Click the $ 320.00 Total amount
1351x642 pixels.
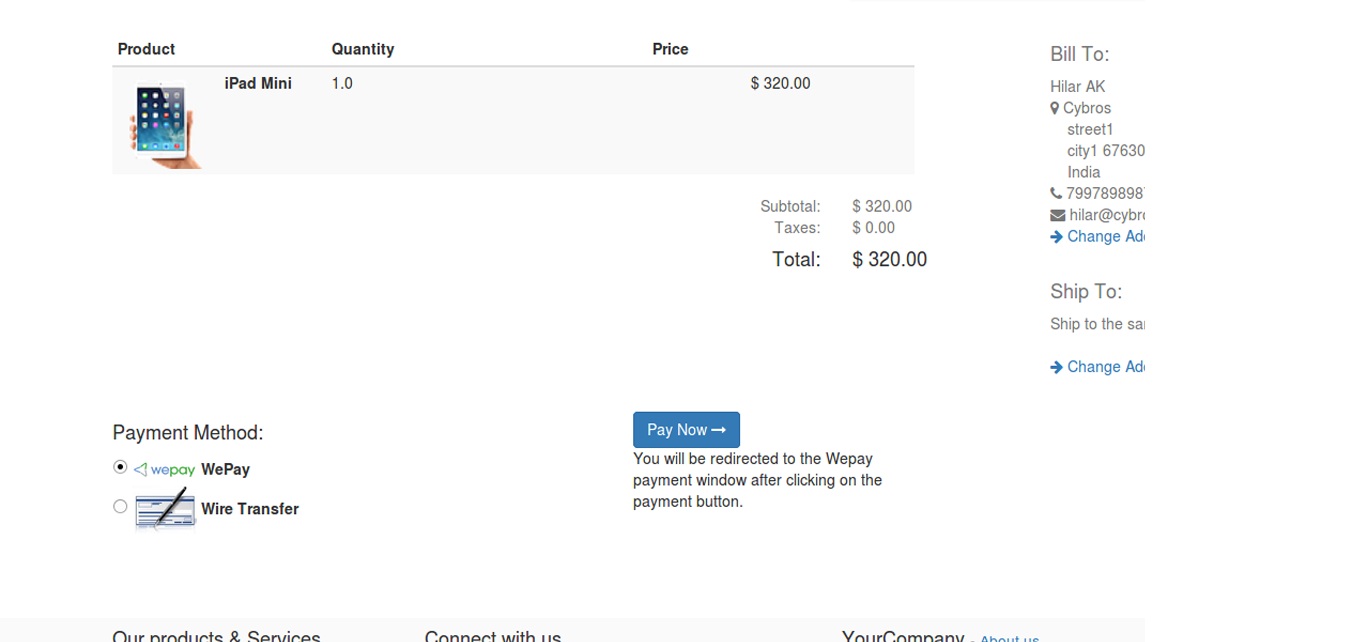(889, 260)
